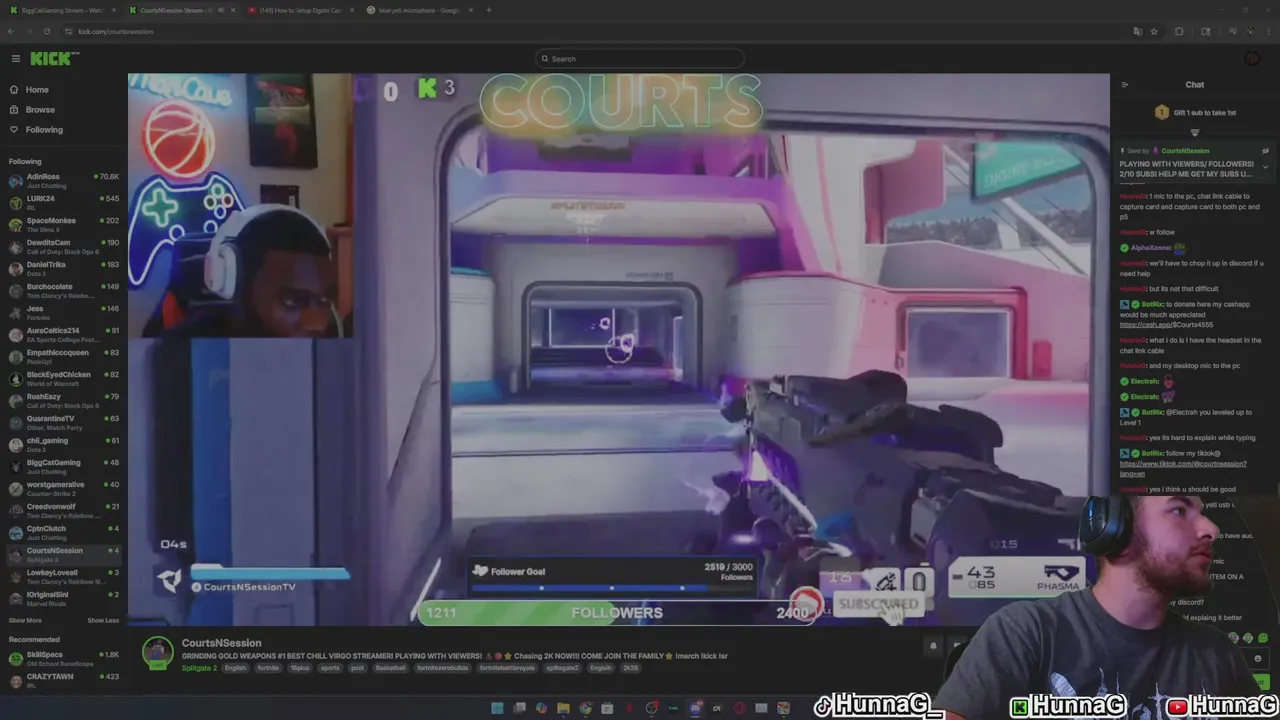This screenshot has width=1280, height=720.
Task: Bookmark this page star icon
Action: pos(1154,31)
